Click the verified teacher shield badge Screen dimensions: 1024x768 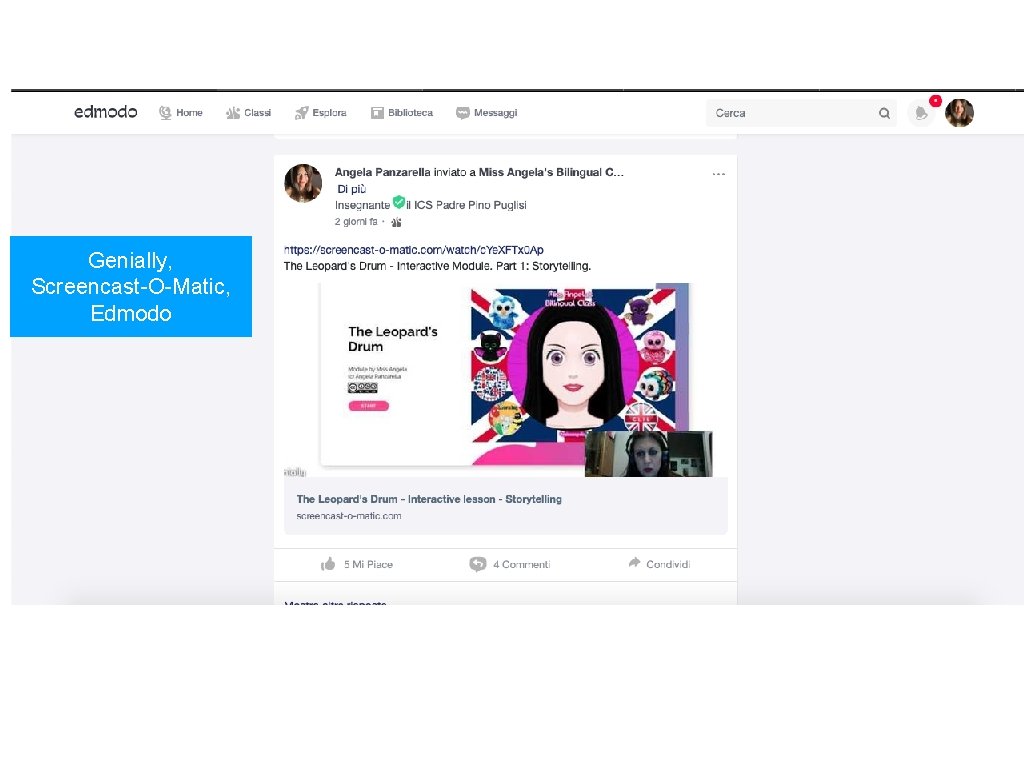point(398,202)
